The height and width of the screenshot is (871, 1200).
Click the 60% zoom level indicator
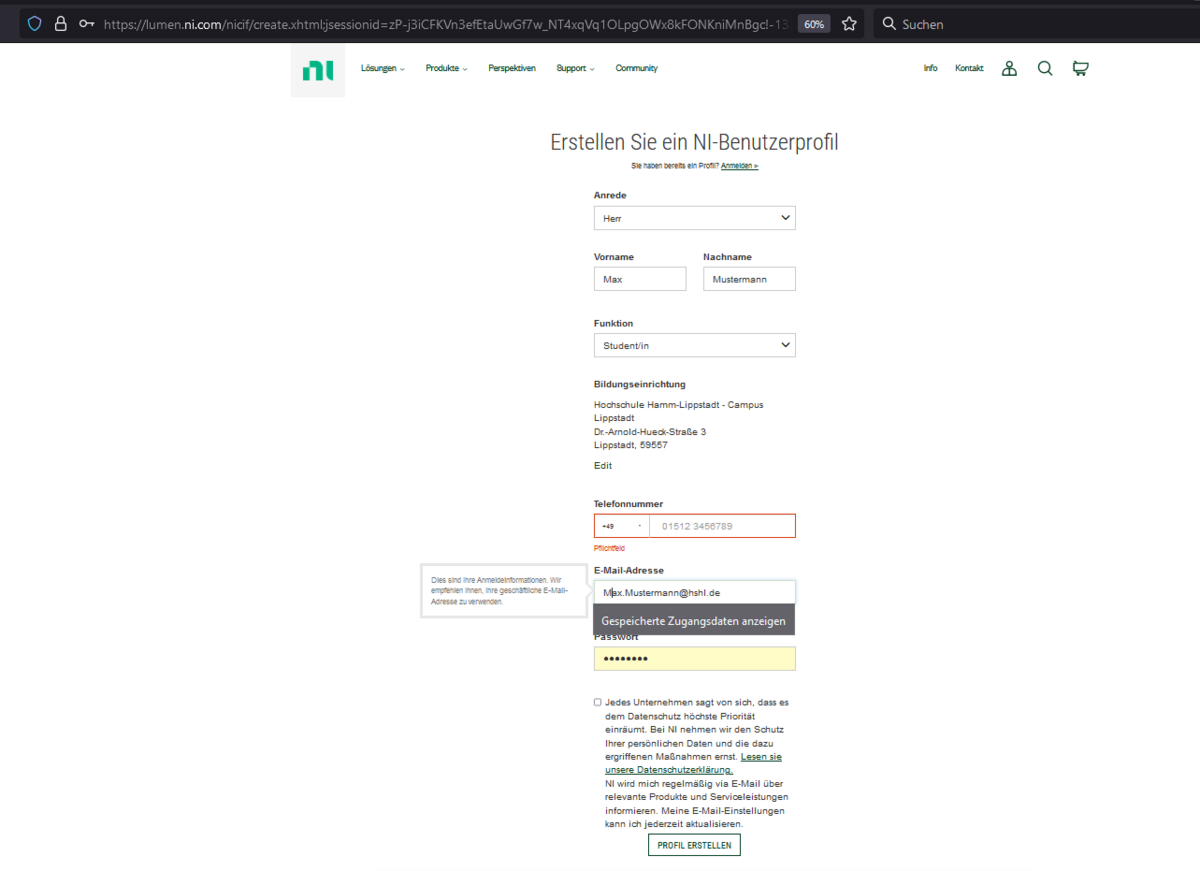coord(814,23)
